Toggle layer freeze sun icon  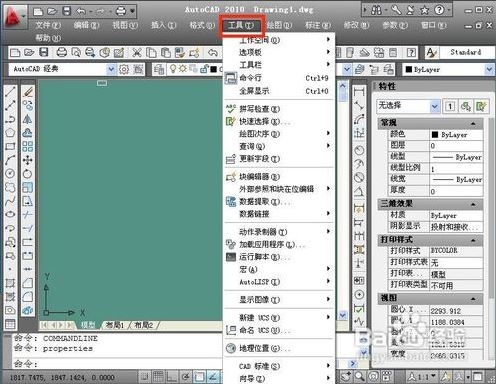coord(183,69)
